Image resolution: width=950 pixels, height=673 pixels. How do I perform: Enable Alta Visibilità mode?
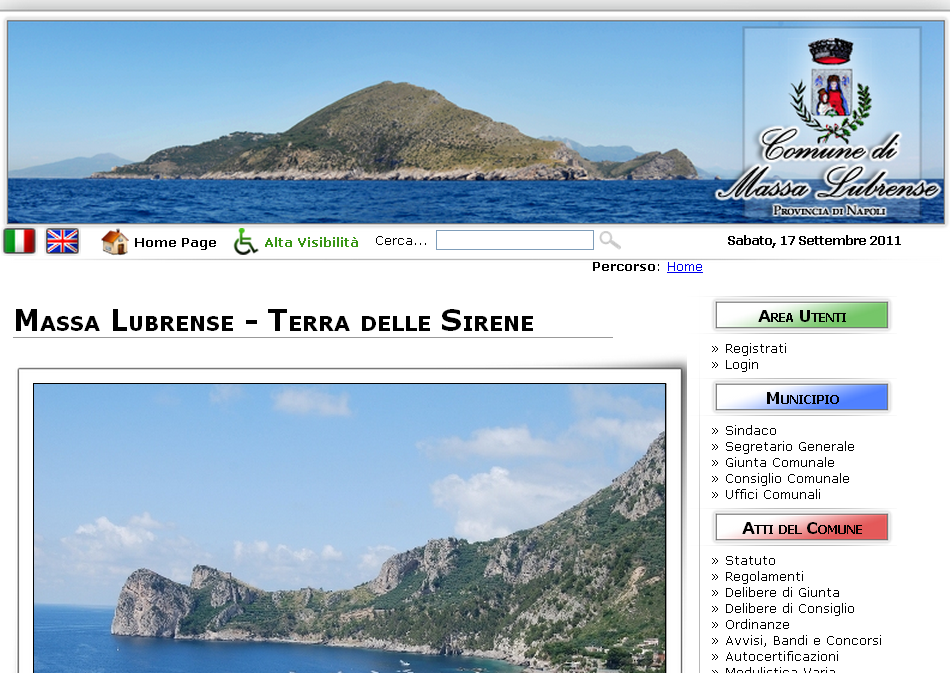tap(311, 242)
